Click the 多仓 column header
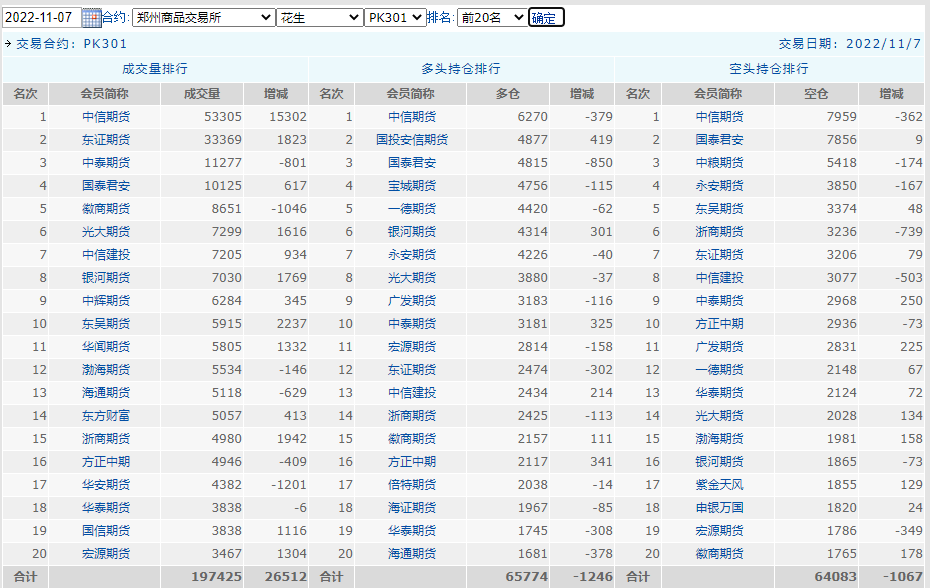 click(508, 94)
